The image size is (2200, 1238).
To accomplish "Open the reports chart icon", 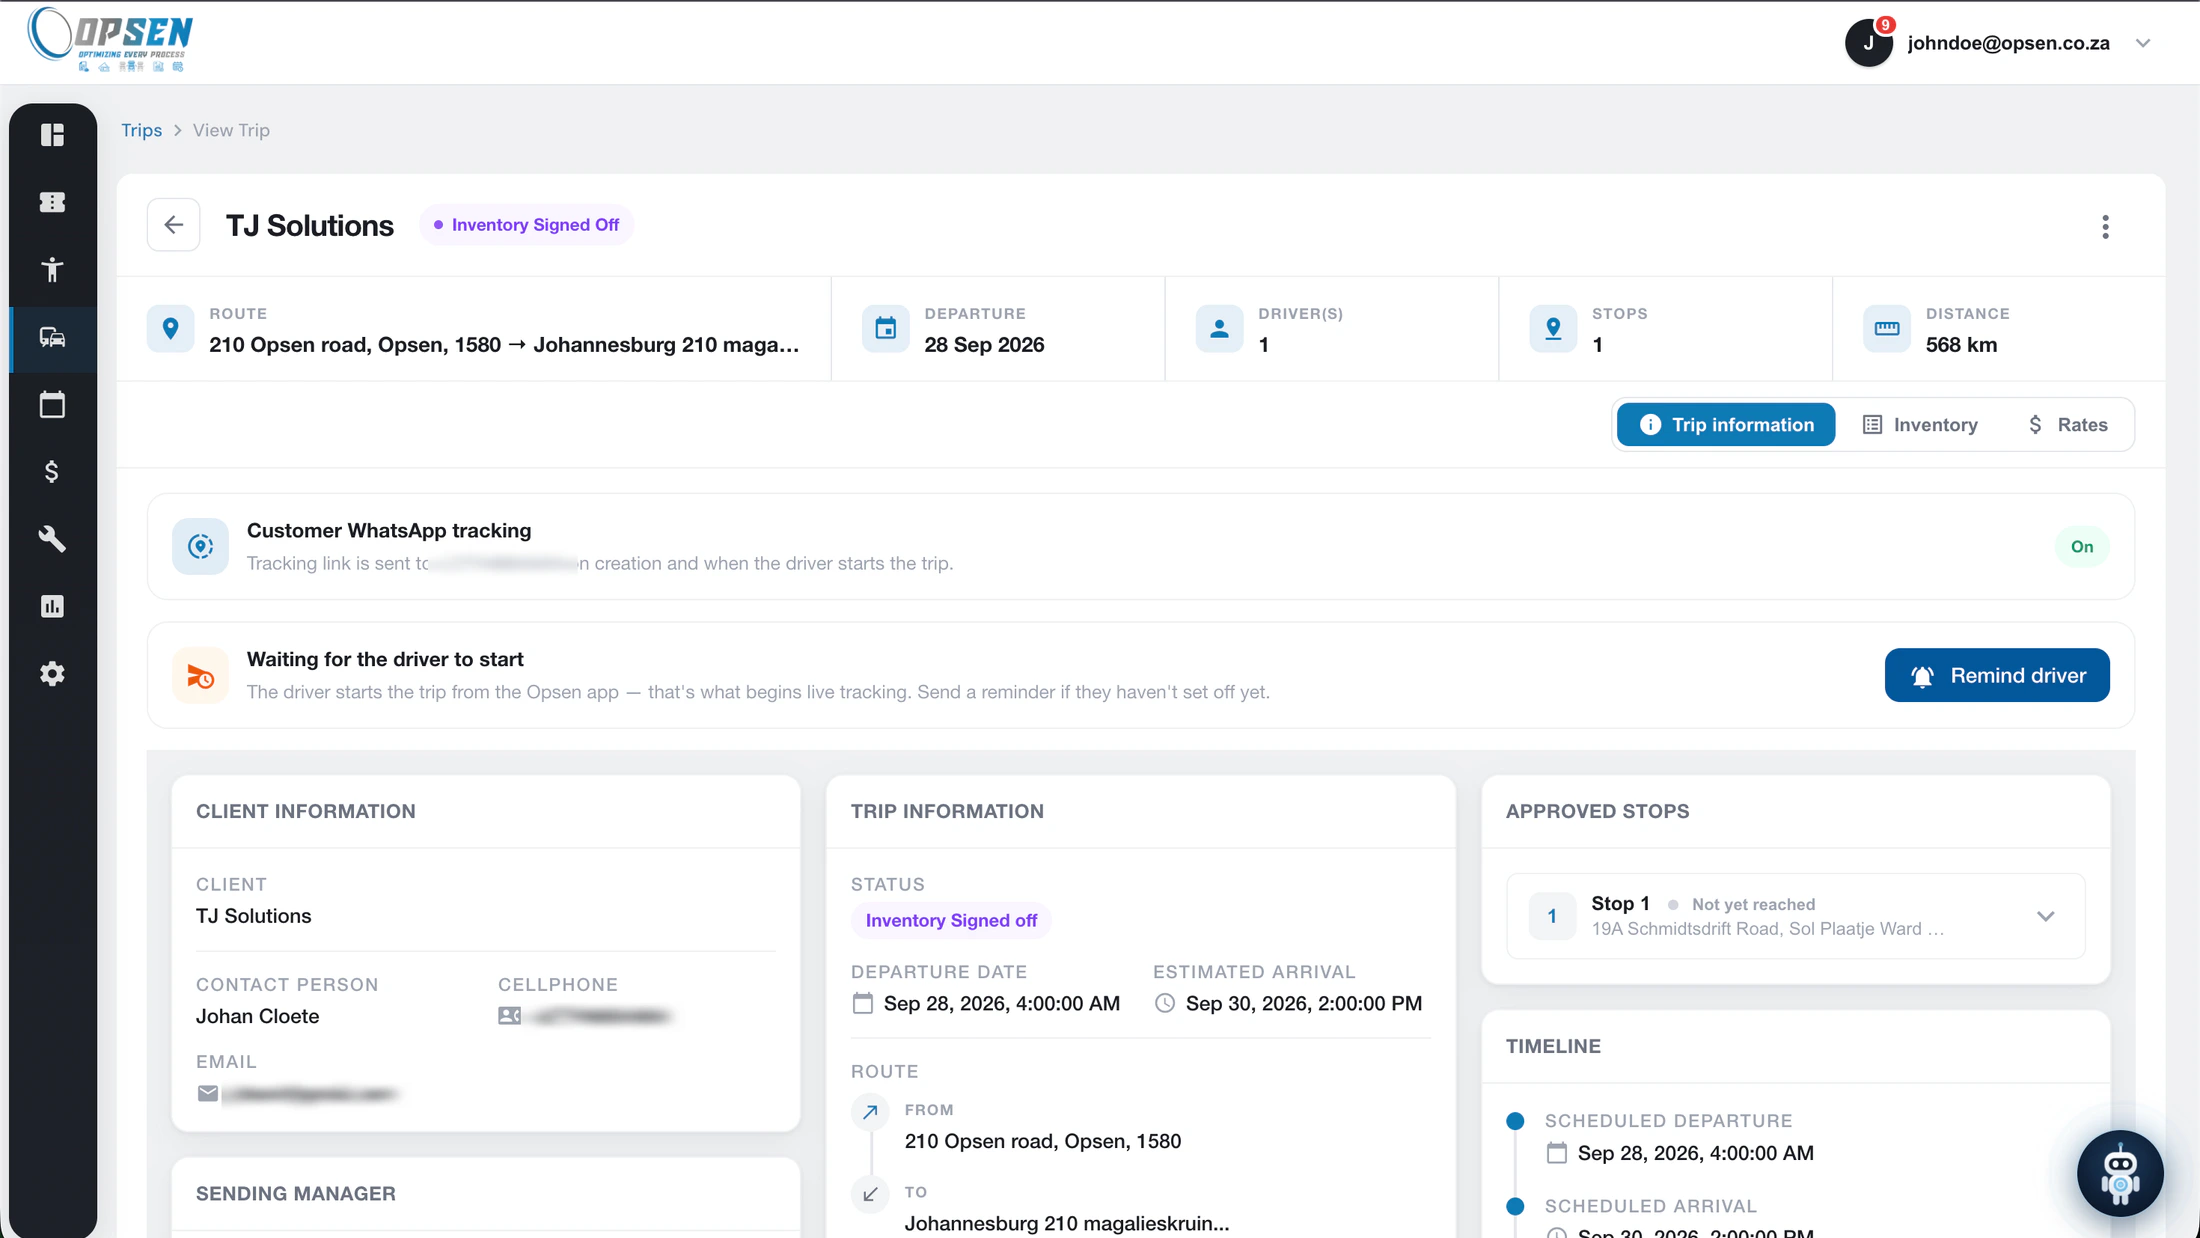I will (52, 607).
